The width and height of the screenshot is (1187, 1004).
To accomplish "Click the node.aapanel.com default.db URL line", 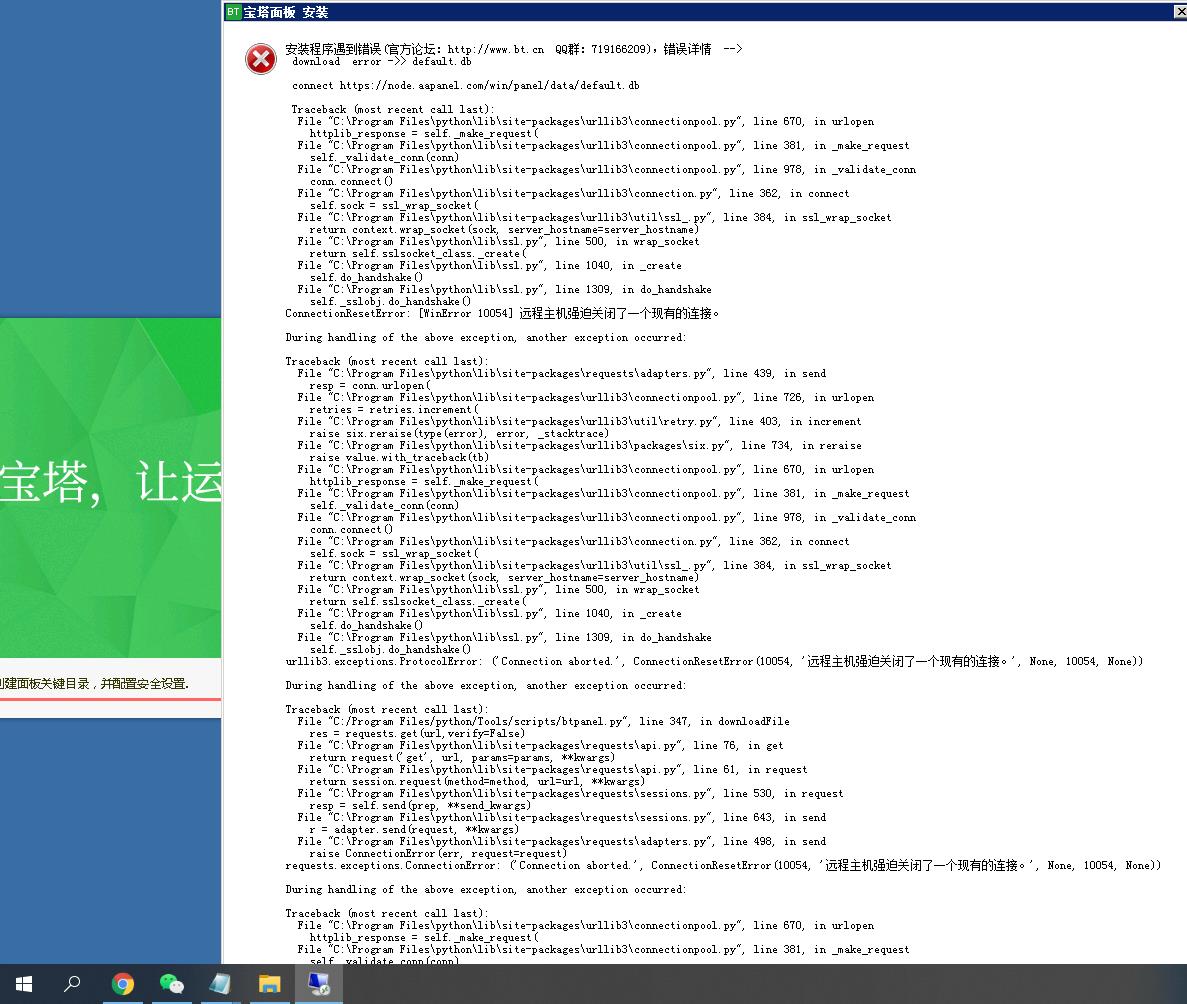I will pos(466,86).
